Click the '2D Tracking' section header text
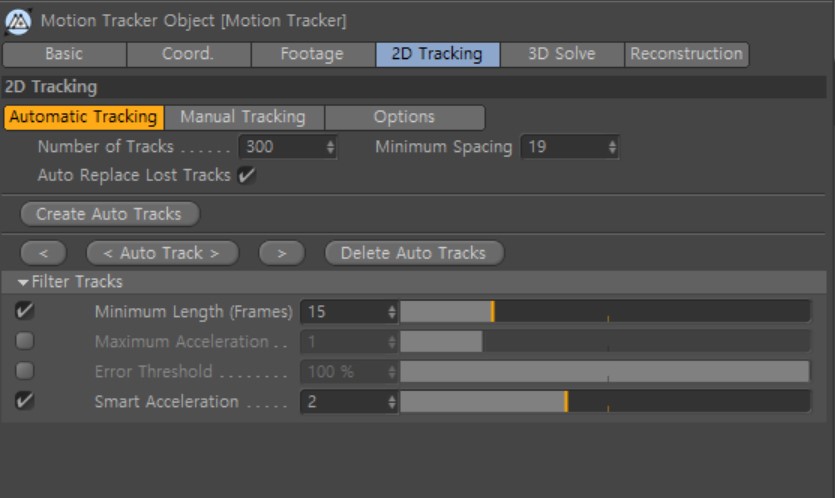Image resolution: width=835 pixels, height=498 pixels. click(51, 87)
